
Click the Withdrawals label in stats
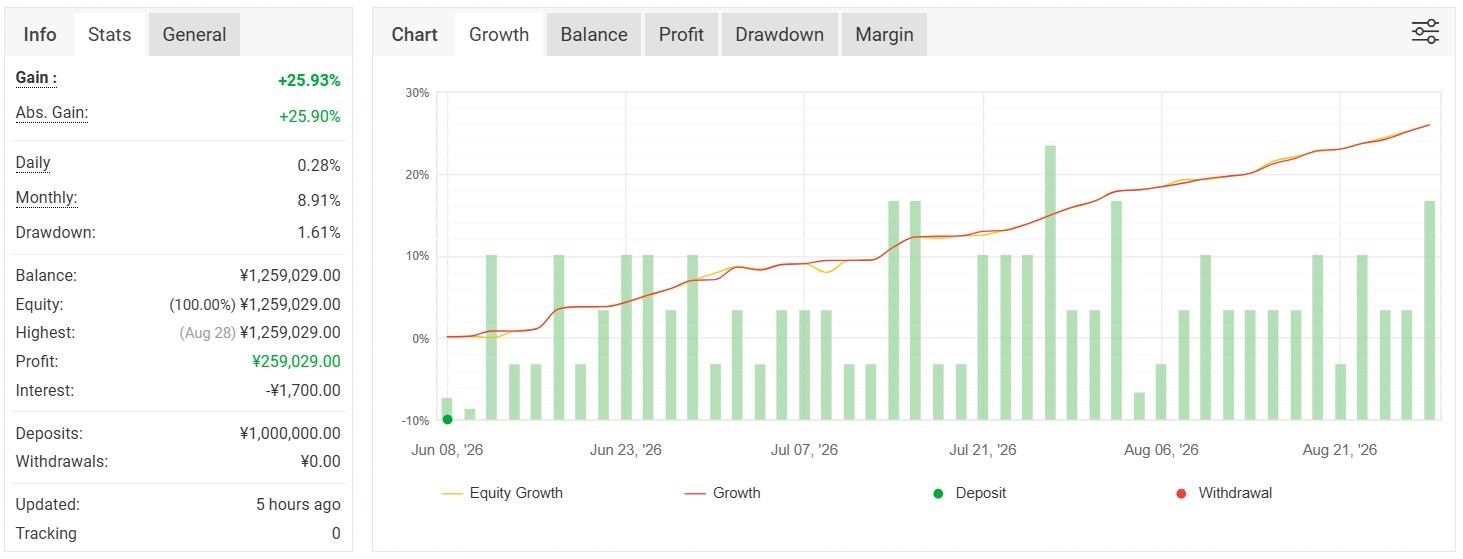click(x=62, y=462)
